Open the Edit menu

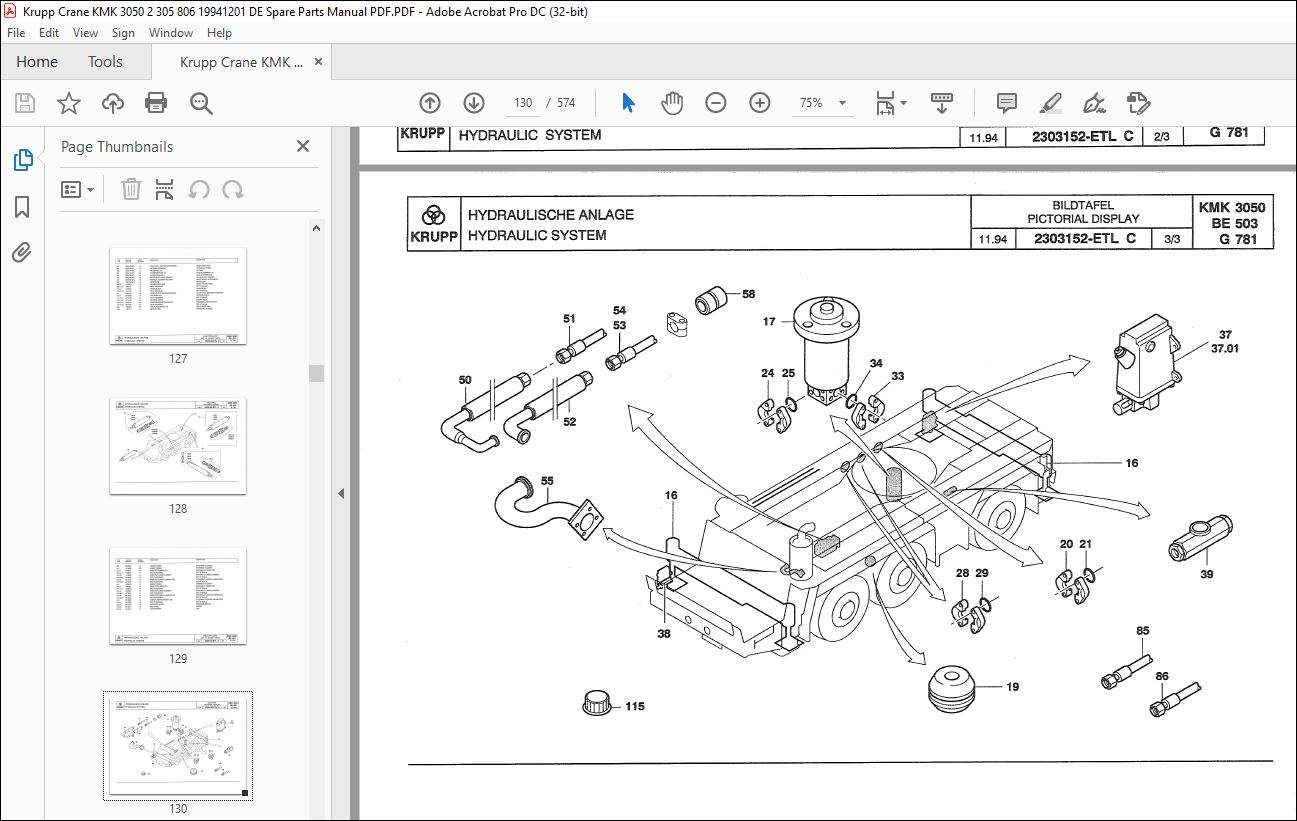click(x=49, y=33)
